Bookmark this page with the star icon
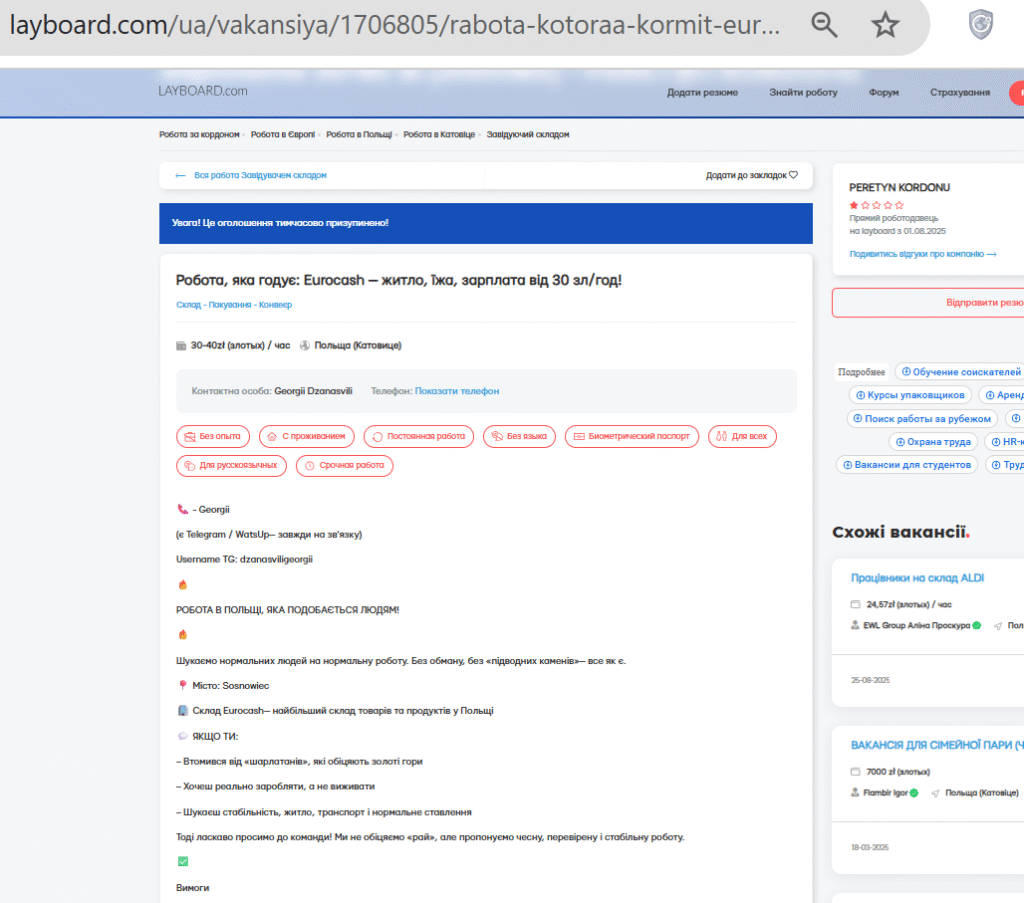1024x903 pixels. coord(885,26)
